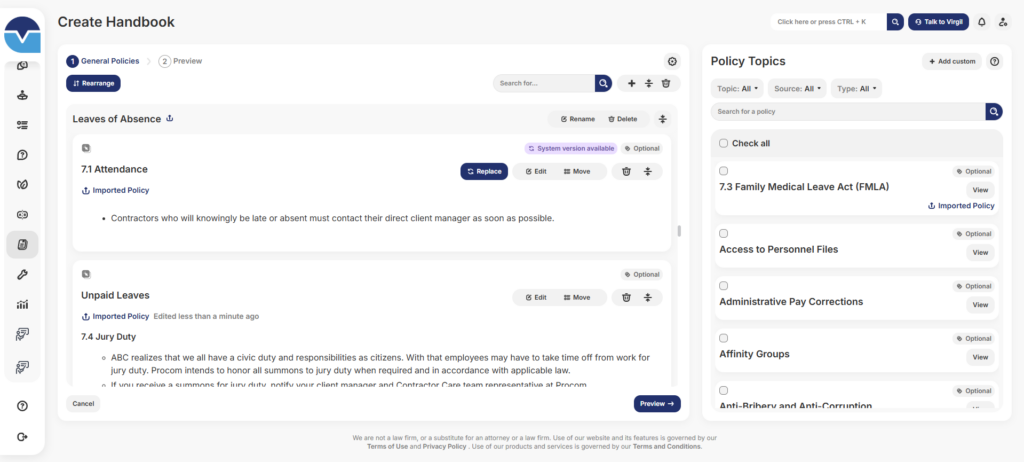Screen dimensions: 1024x462
Task: Click the user account icon in header
Action: [1003, 21]
